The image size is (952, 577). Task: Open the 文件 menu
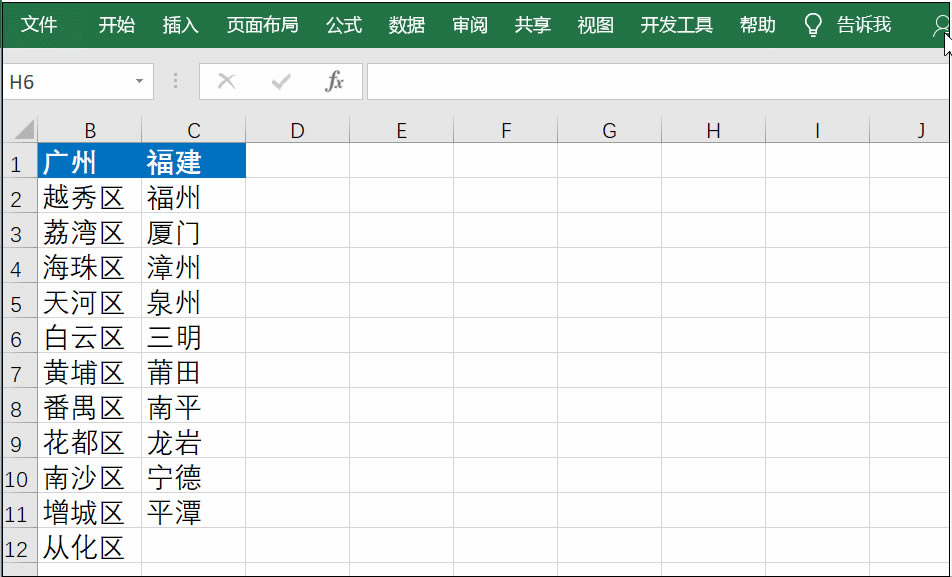[x=40, y=26]
